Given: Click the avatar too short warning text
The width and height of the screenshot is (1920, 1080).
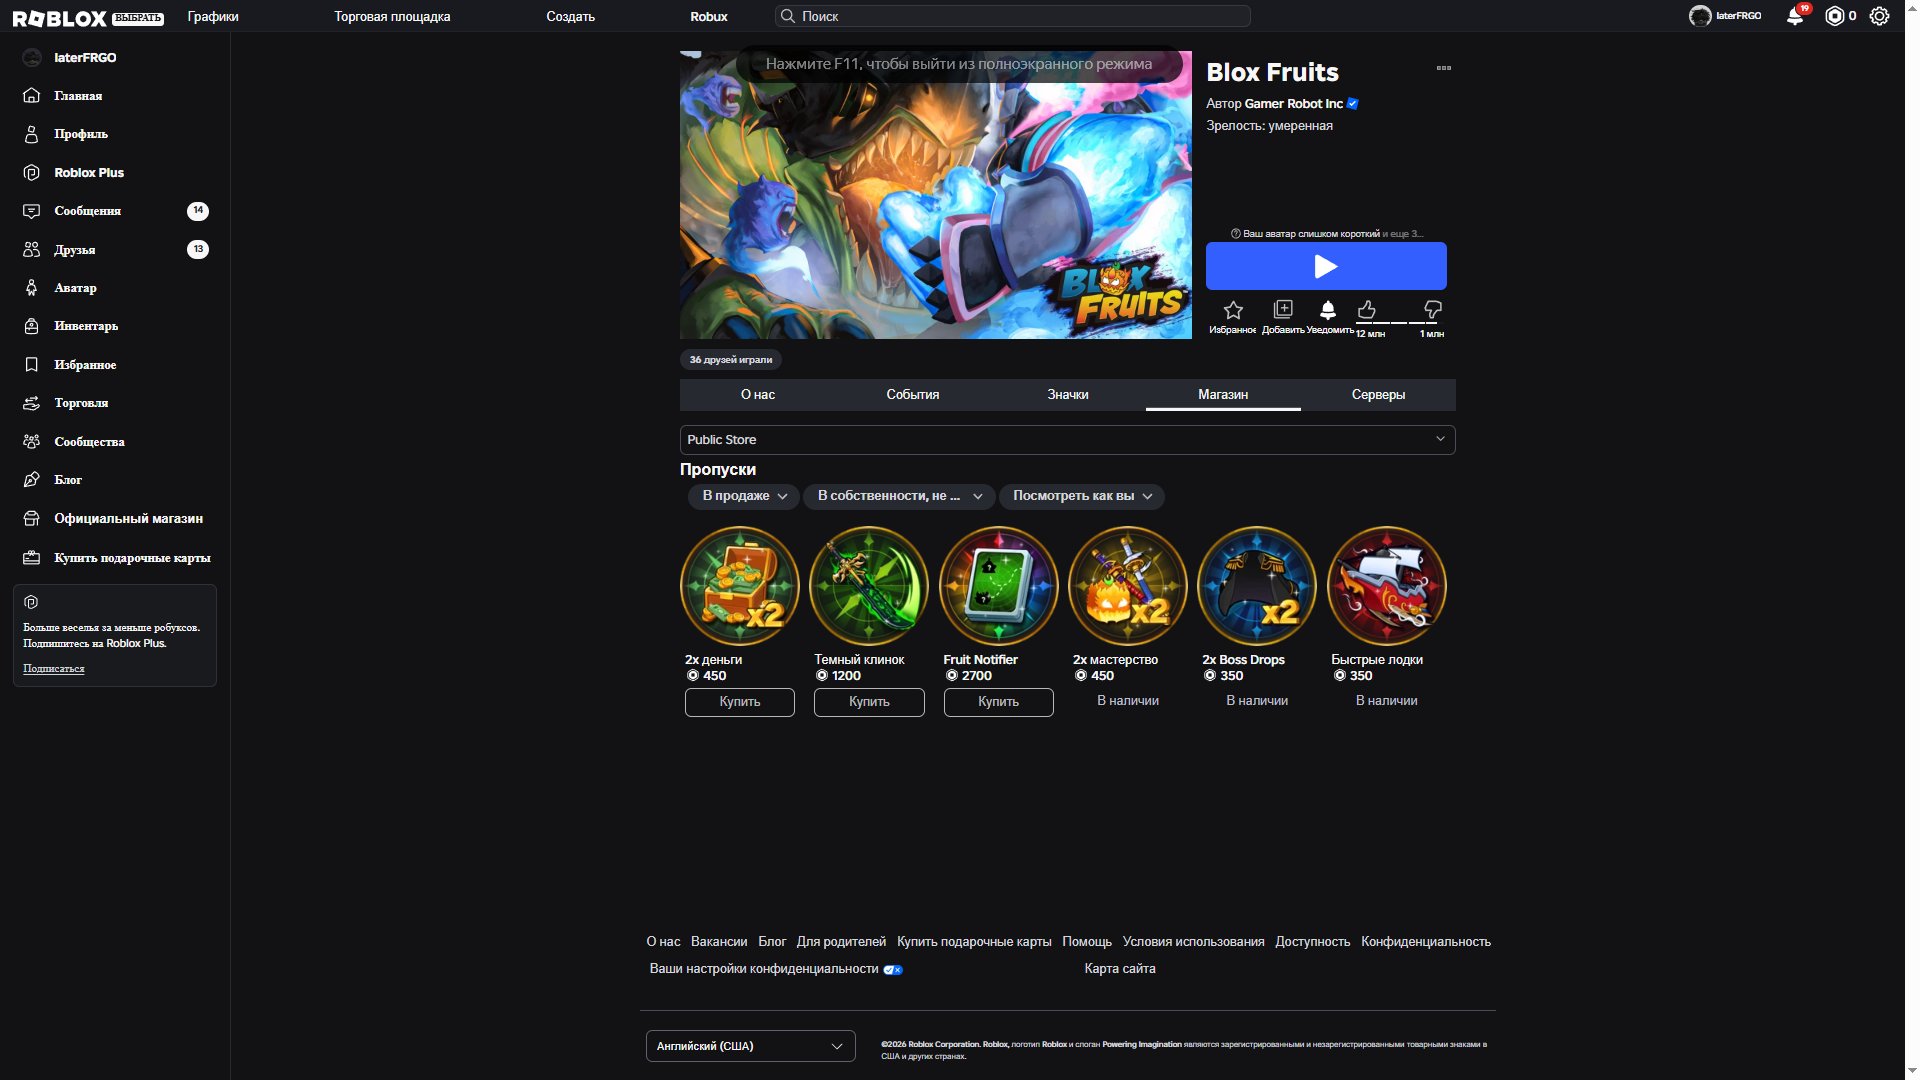Looking at the screenshot, I should pos(1326,234).
